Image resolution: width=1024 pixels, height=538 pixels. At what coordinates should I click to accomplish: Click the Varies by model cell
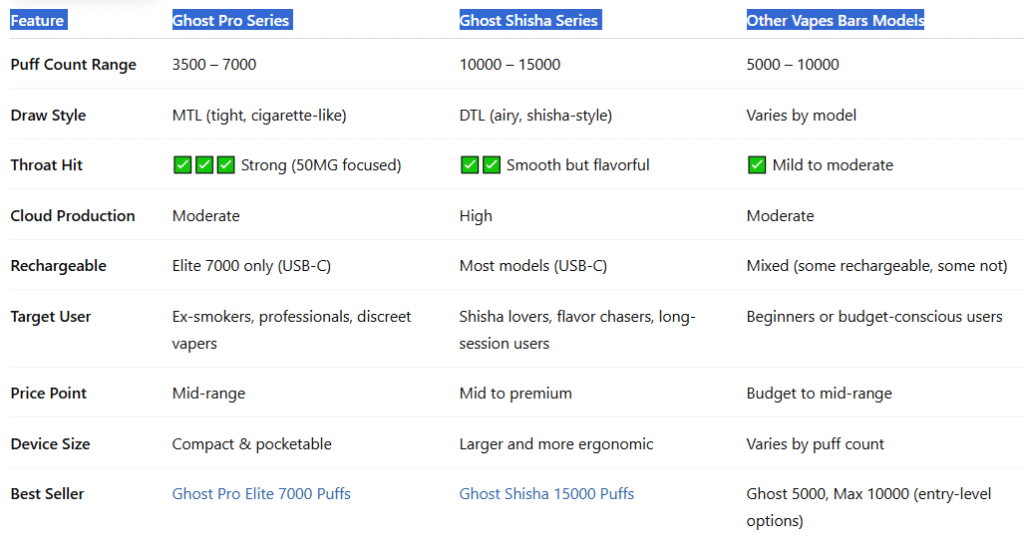(801, 116)
